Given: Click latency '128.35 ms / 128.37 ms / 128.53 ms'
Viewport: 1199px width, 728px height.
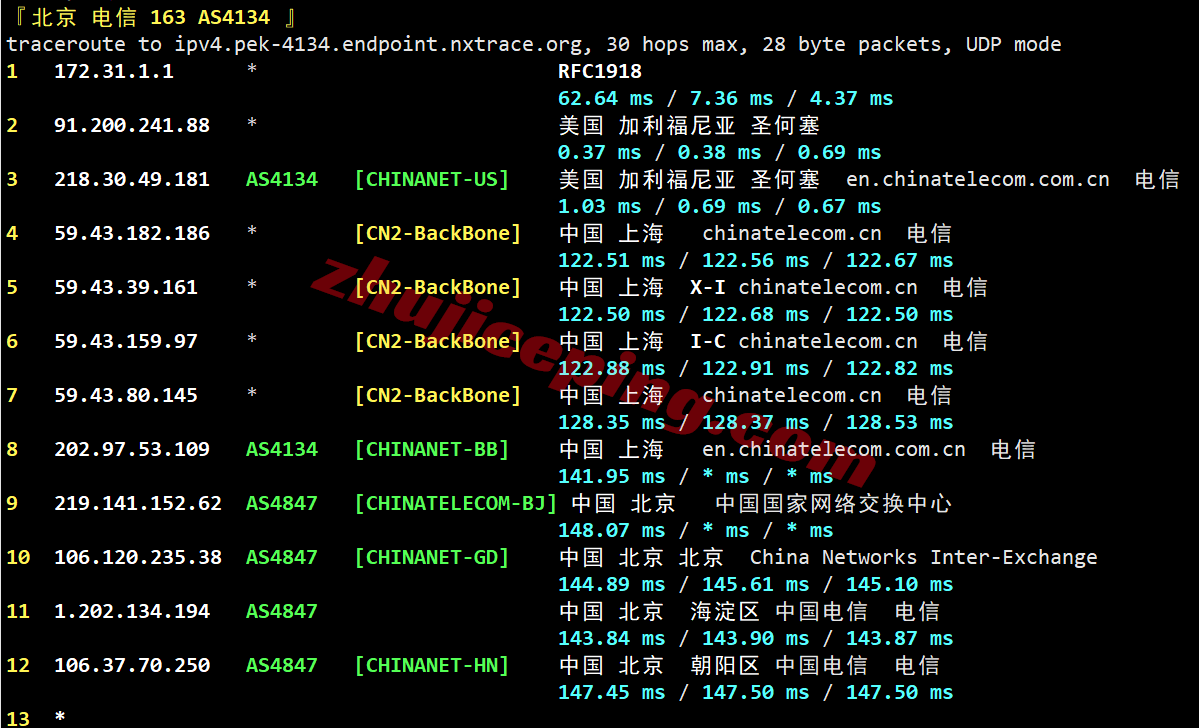Looking at the screenshot, I should point(755,422).
